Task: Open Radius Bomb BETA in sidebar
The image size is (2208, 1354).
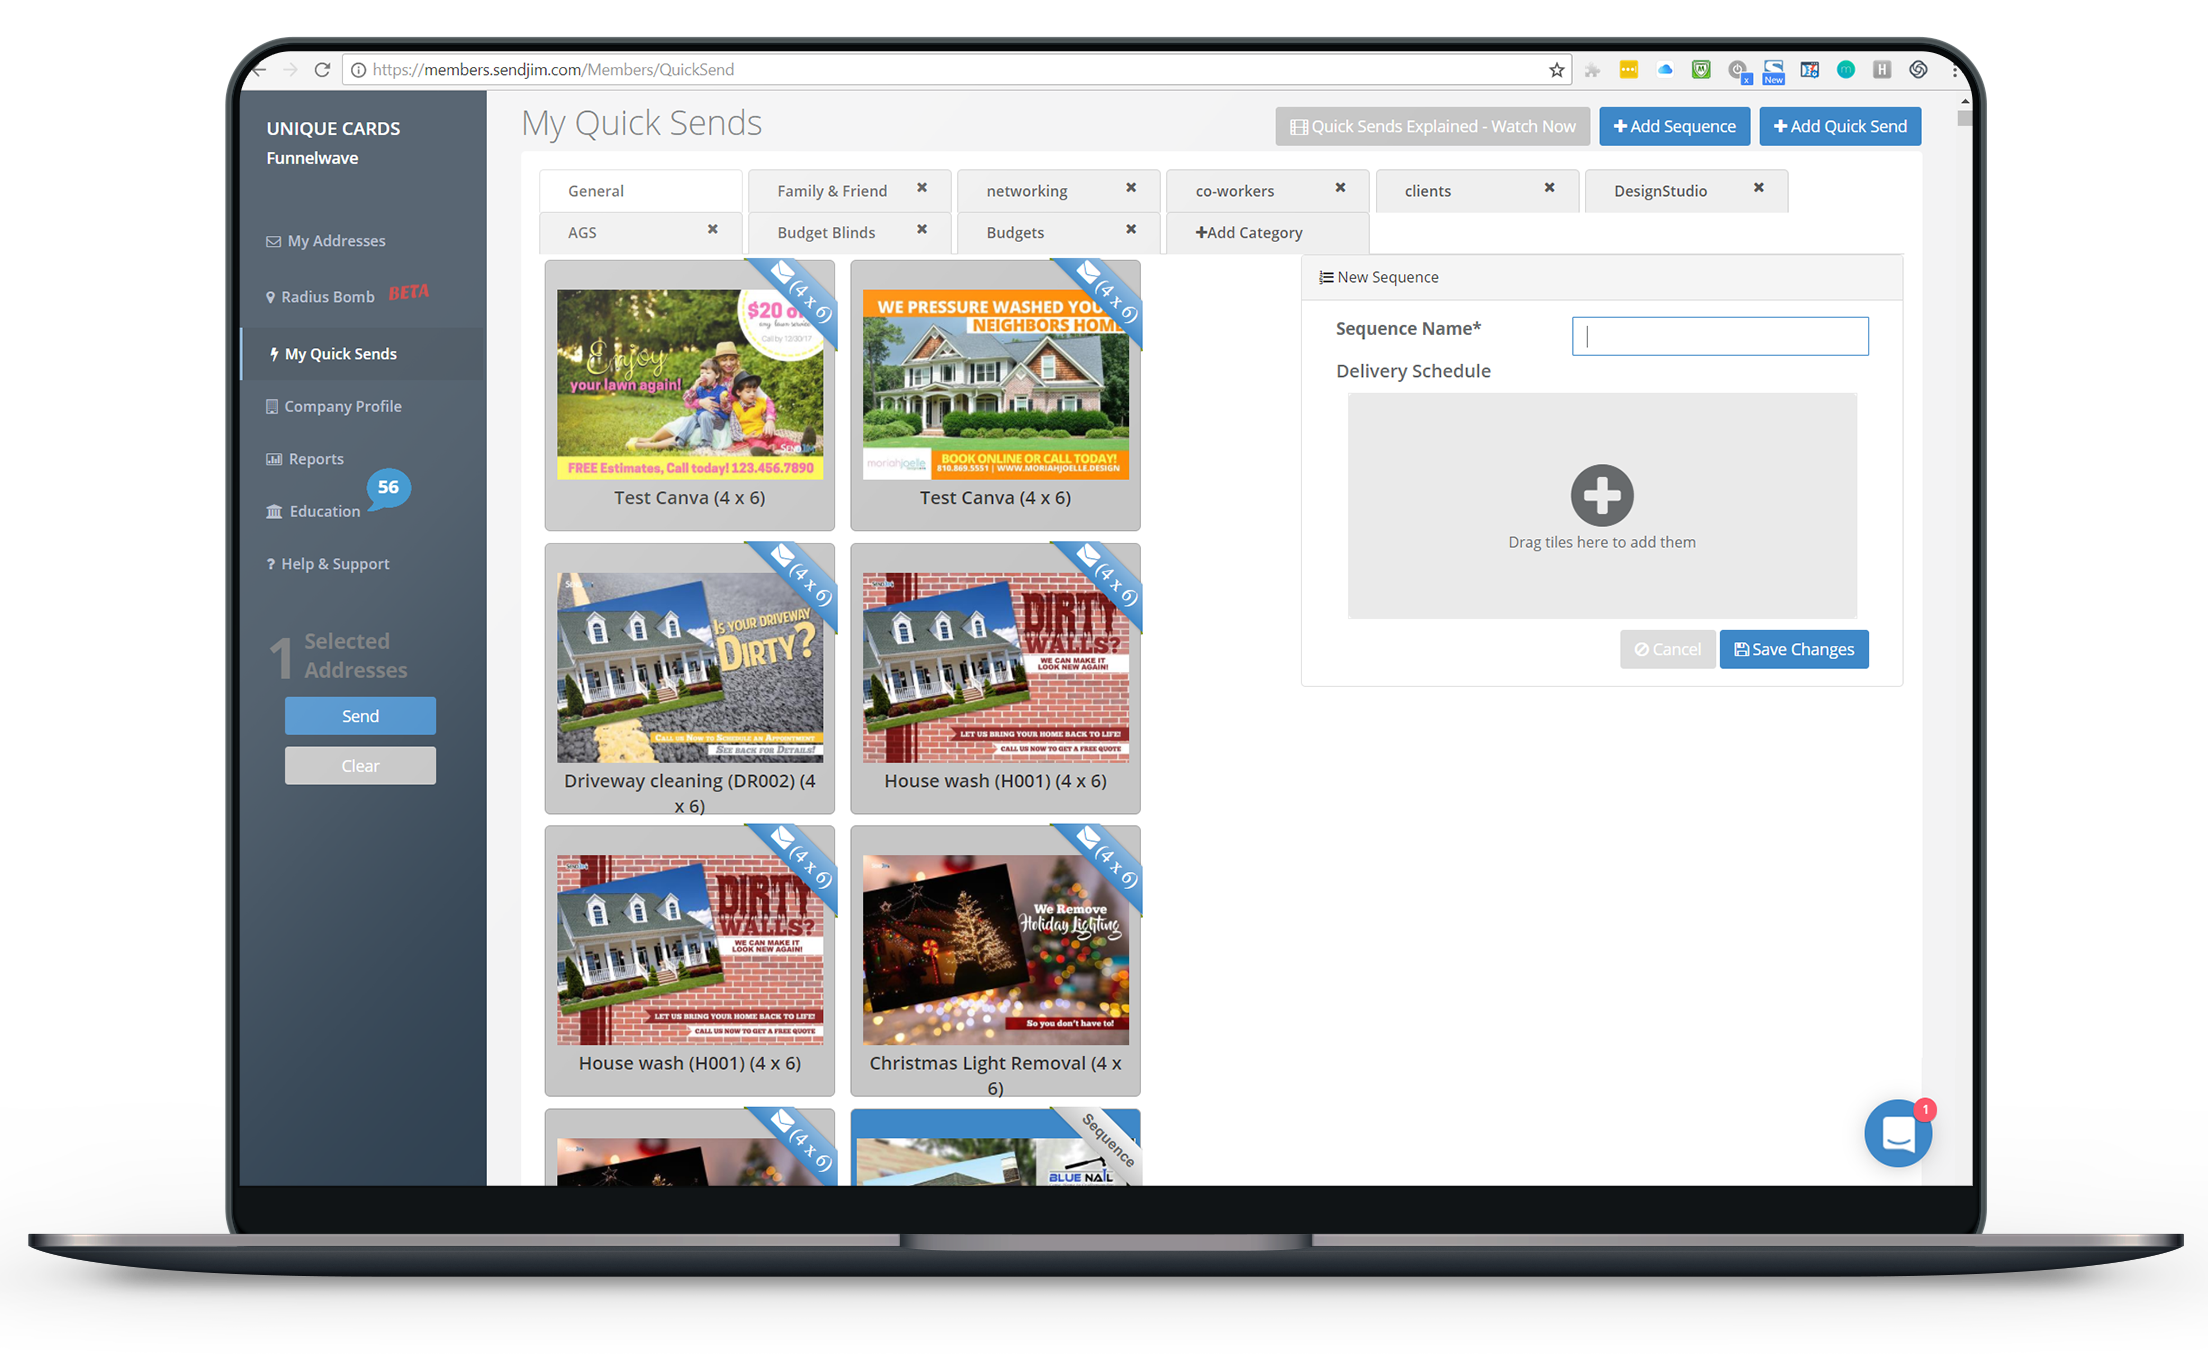Action: pyautogui.click(x=347, y=296)
